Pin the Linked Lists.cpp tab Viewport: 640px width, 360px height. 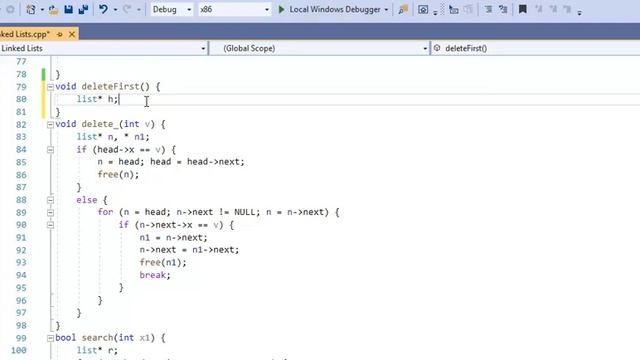[60, 34]
